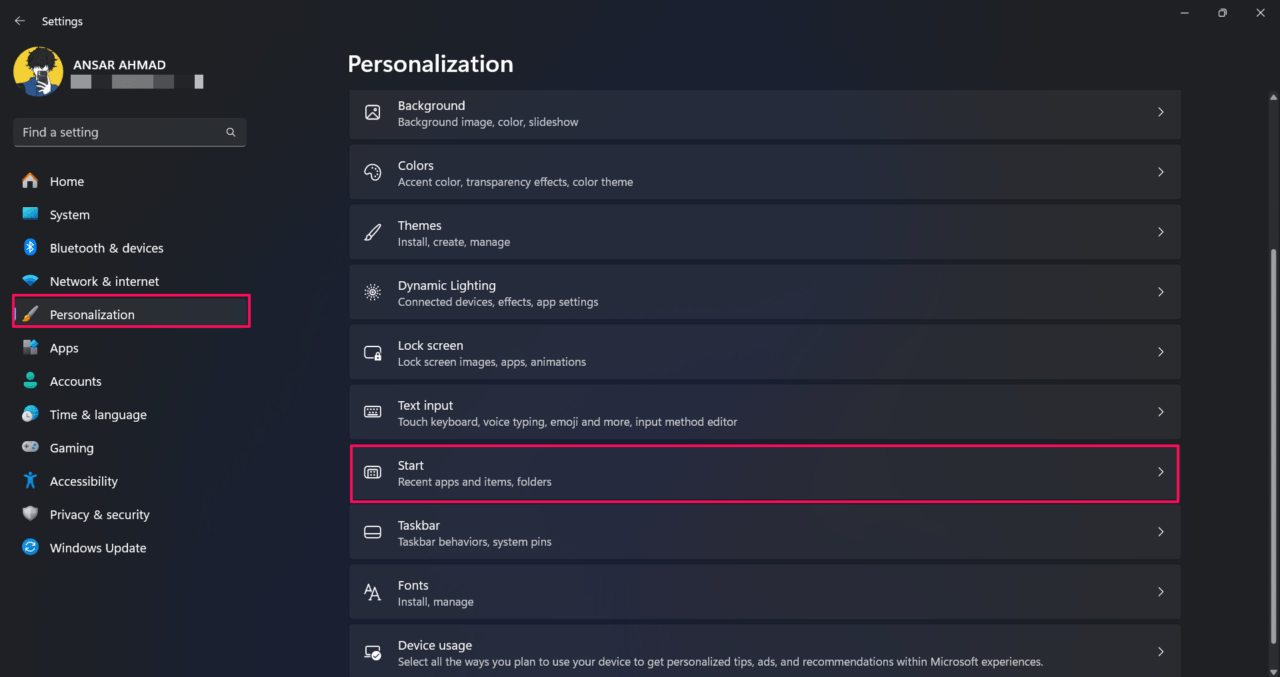Open the Taskbar settings chevron
The height and width of the screenshot is (677, 1280).
[x=1160, y=532]
